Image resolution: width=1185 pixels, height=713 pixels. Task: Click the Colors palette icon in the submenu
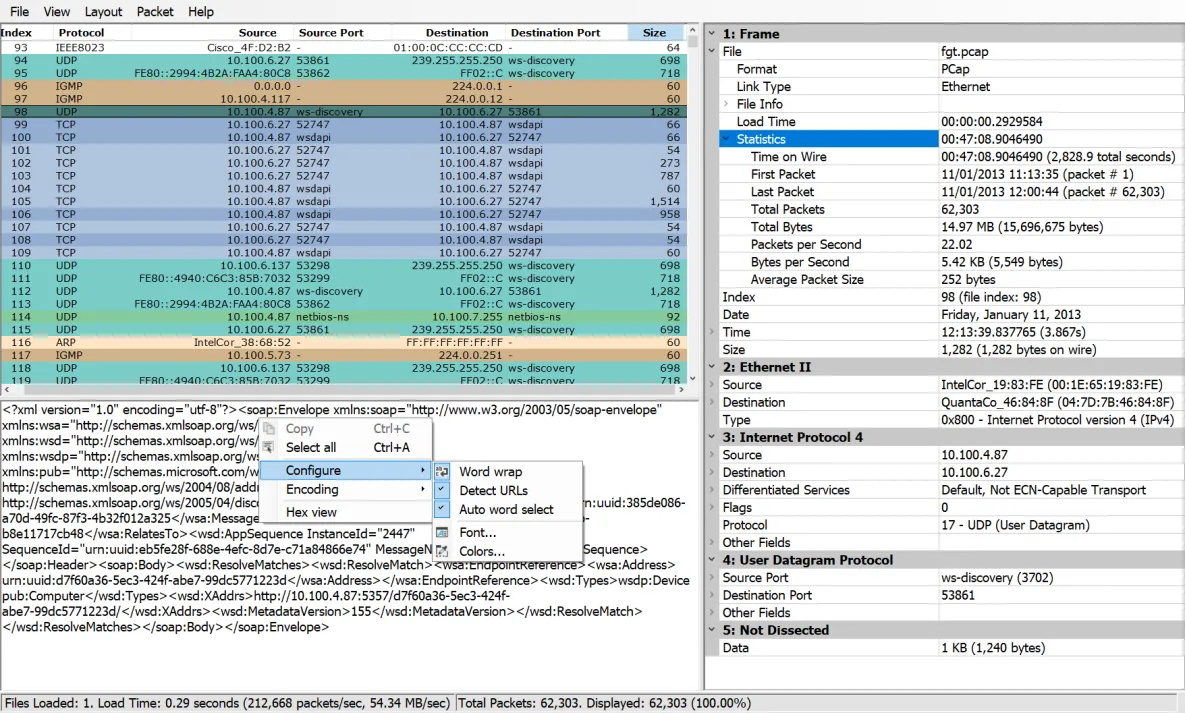[x=442, y=551]
